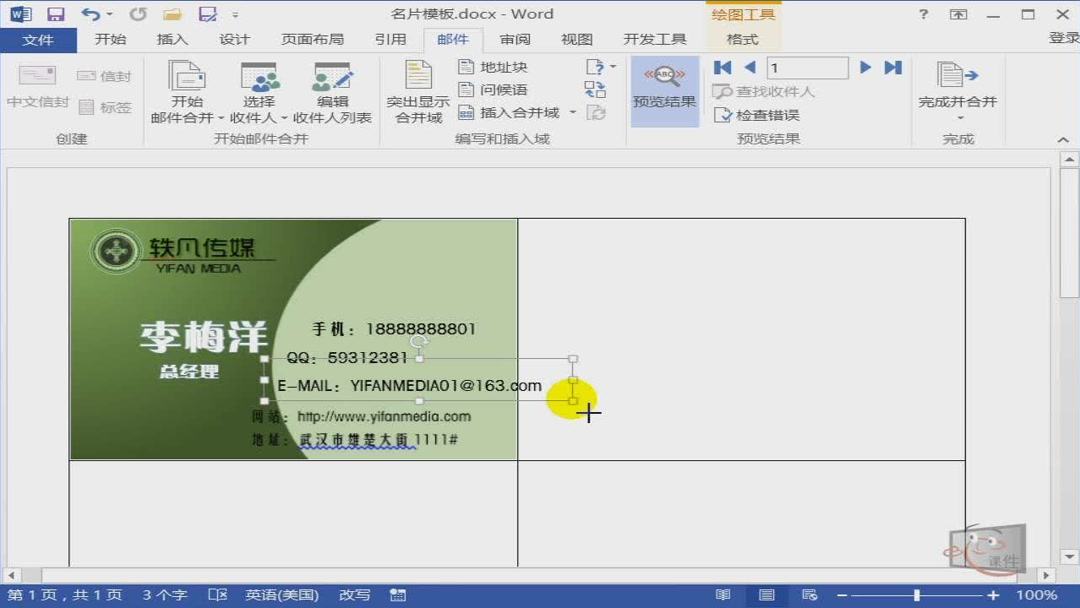Click inside the record number field
The image size is (1080, 608).
click(806, 66)
